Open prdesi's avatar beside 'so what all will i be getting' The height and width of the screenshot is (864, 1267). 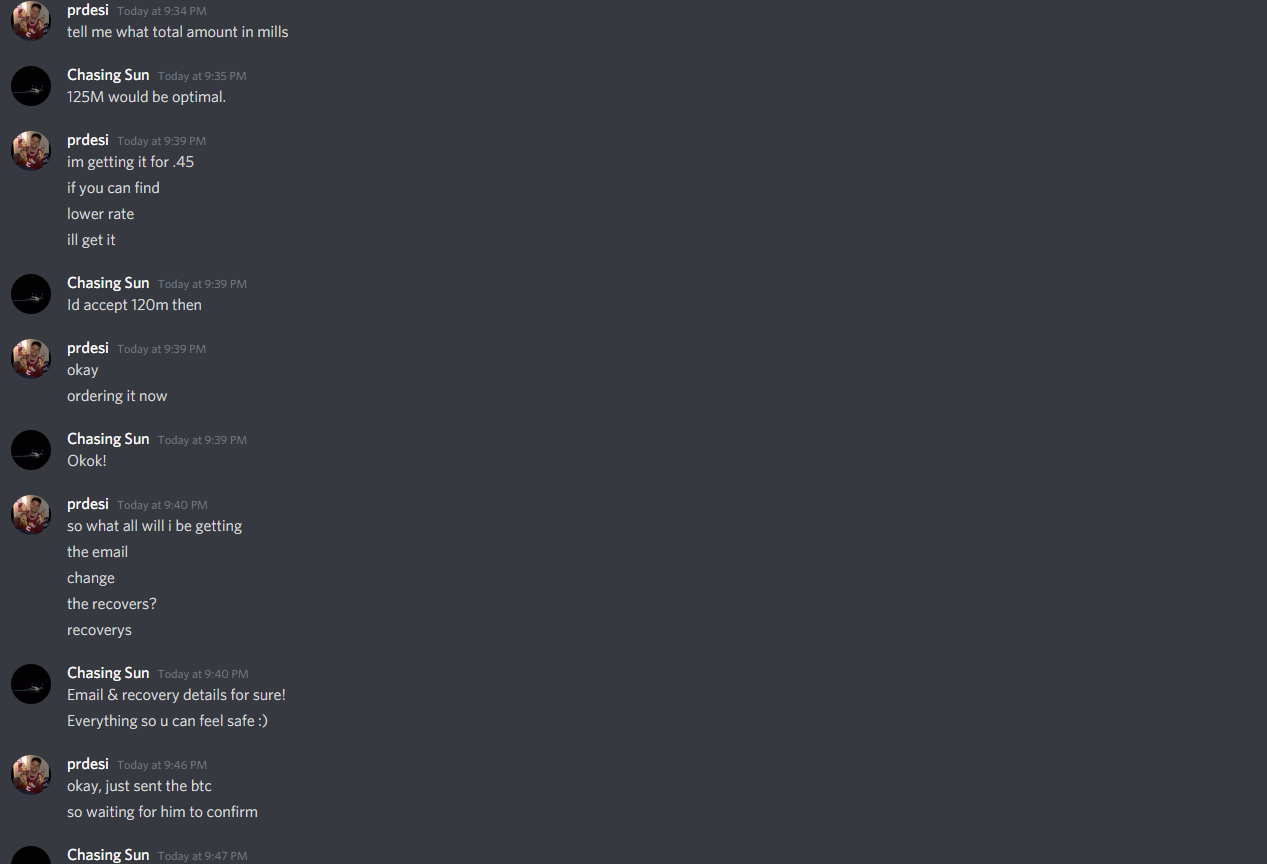pyautogui.click(x=31, y=515)
